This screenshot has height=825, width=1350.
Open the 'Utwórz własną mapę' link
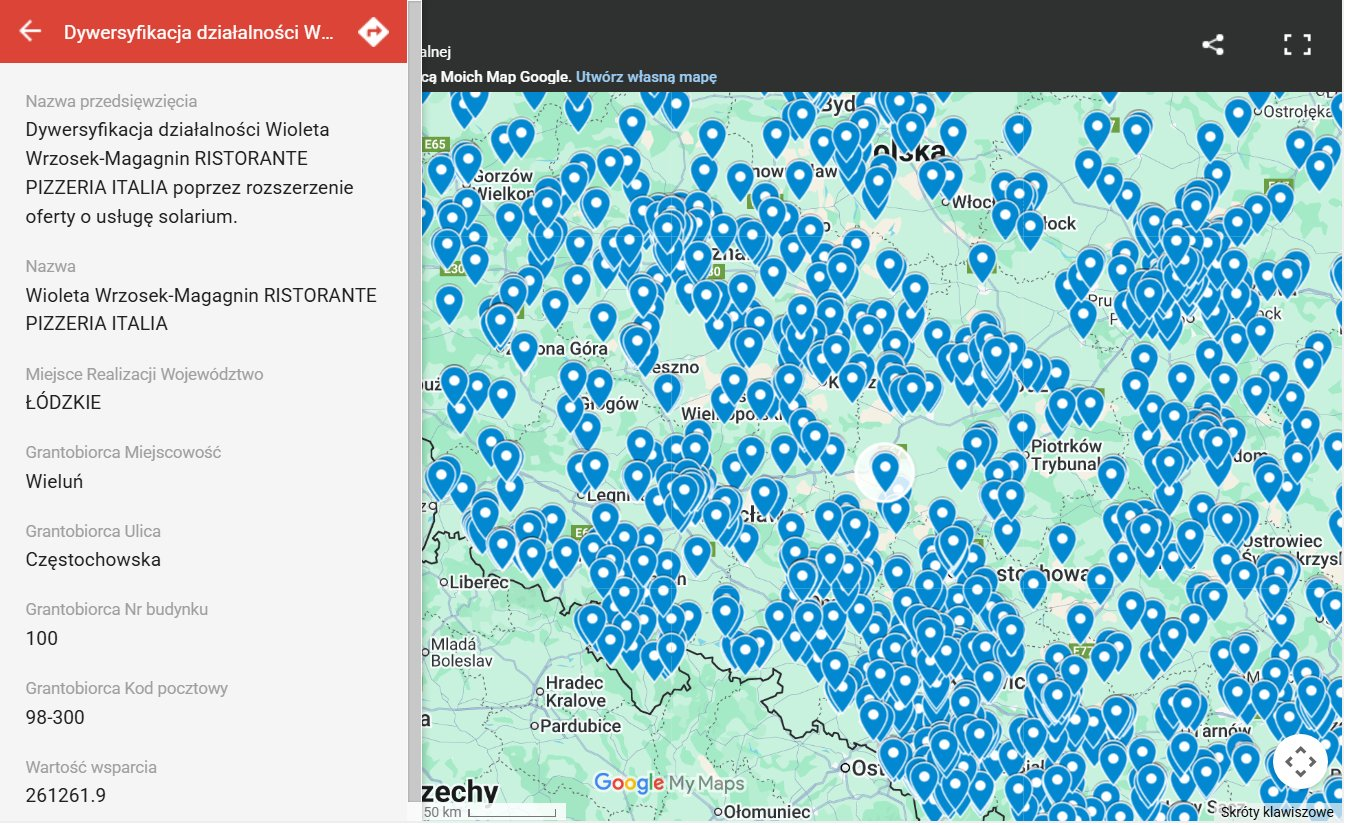click(x=646, y=77)
